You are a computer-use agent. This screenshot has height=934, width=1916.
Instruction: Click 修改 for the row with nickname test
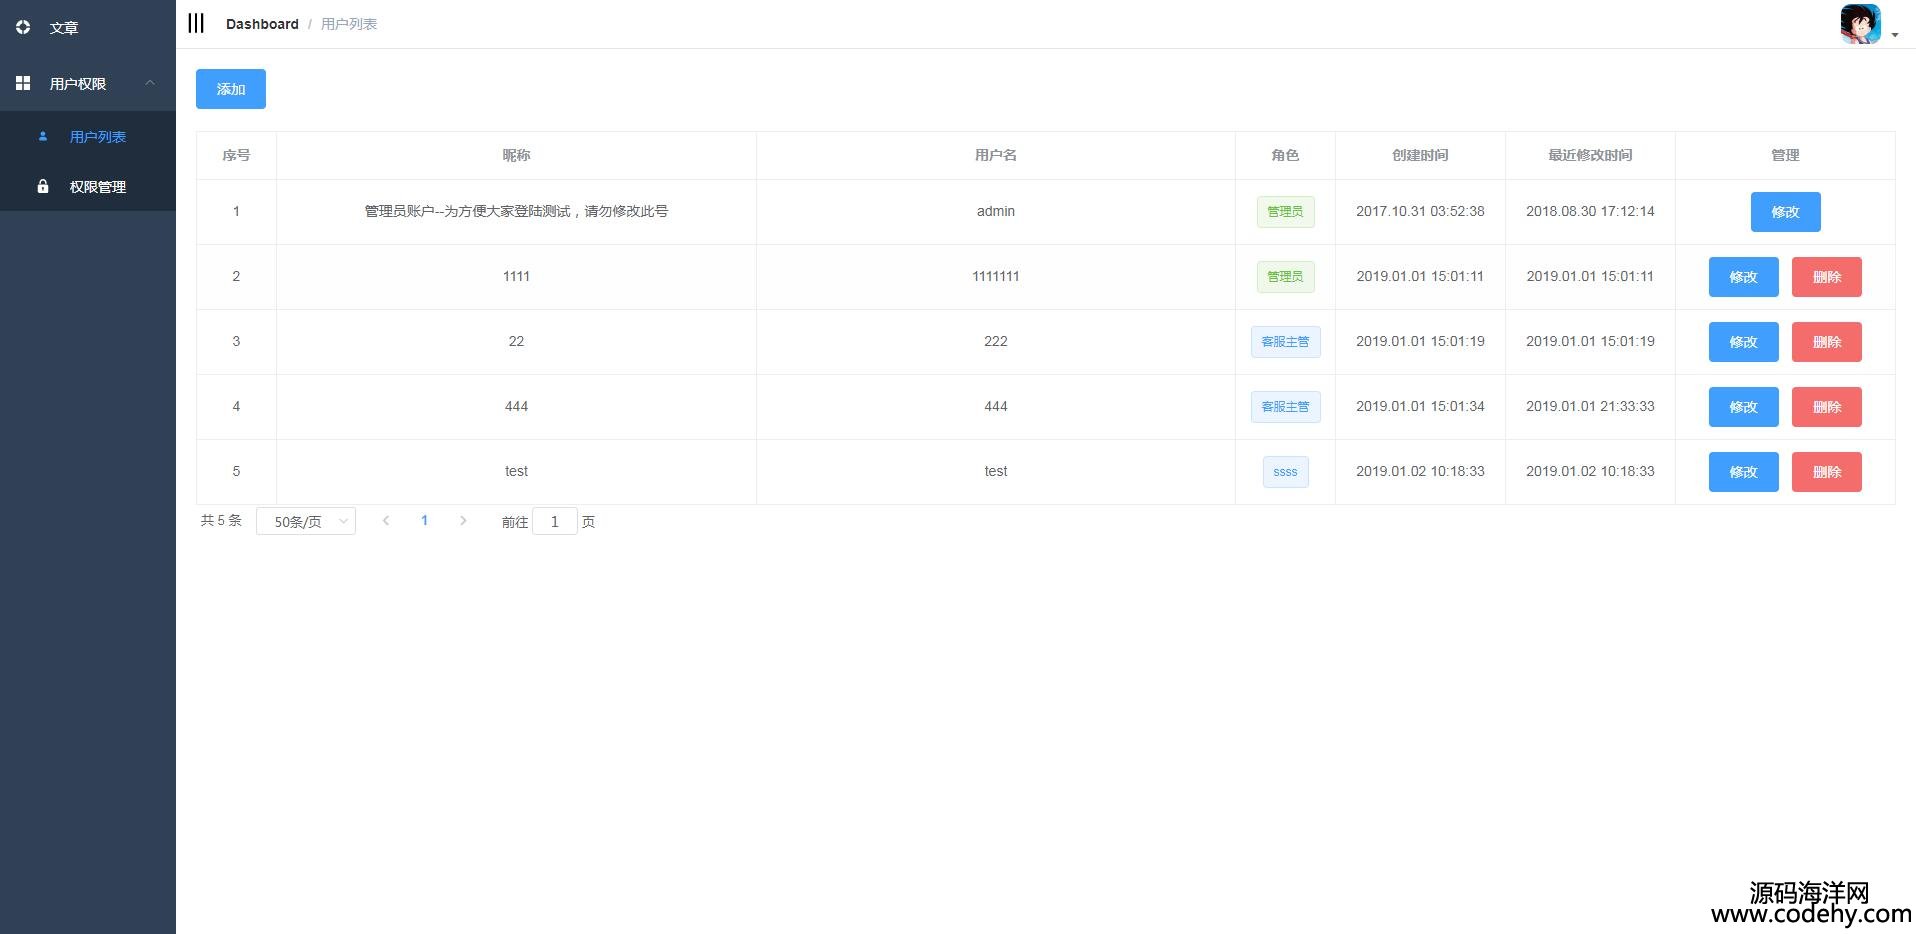click(1743, 472)
